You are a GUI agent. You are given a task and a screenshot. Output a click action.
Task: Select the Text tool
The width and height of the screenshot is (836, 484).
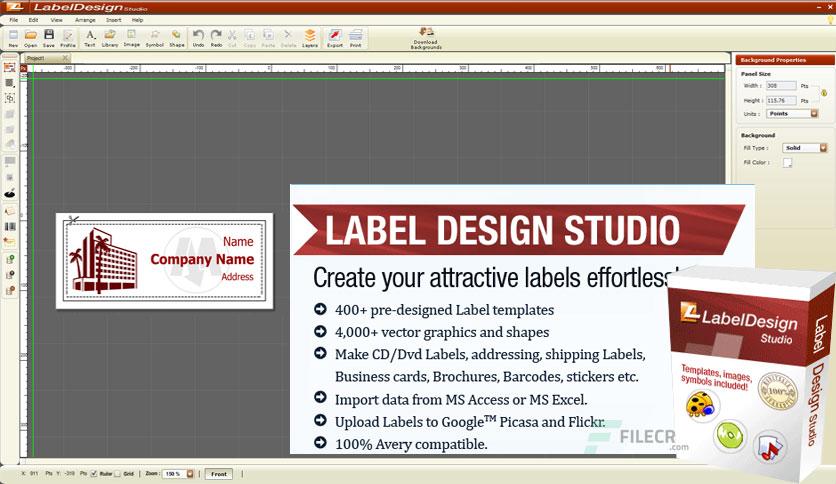pyautogui.click(x=90, y=38)
